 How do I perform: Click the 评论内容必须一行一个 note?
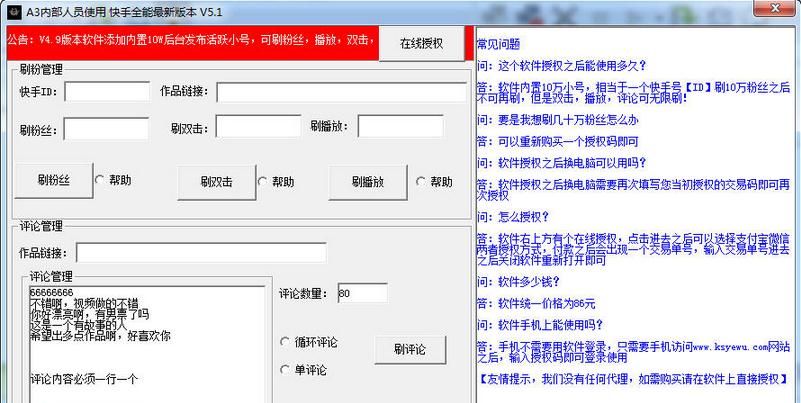pyautogui.click(x=84, y=379)
